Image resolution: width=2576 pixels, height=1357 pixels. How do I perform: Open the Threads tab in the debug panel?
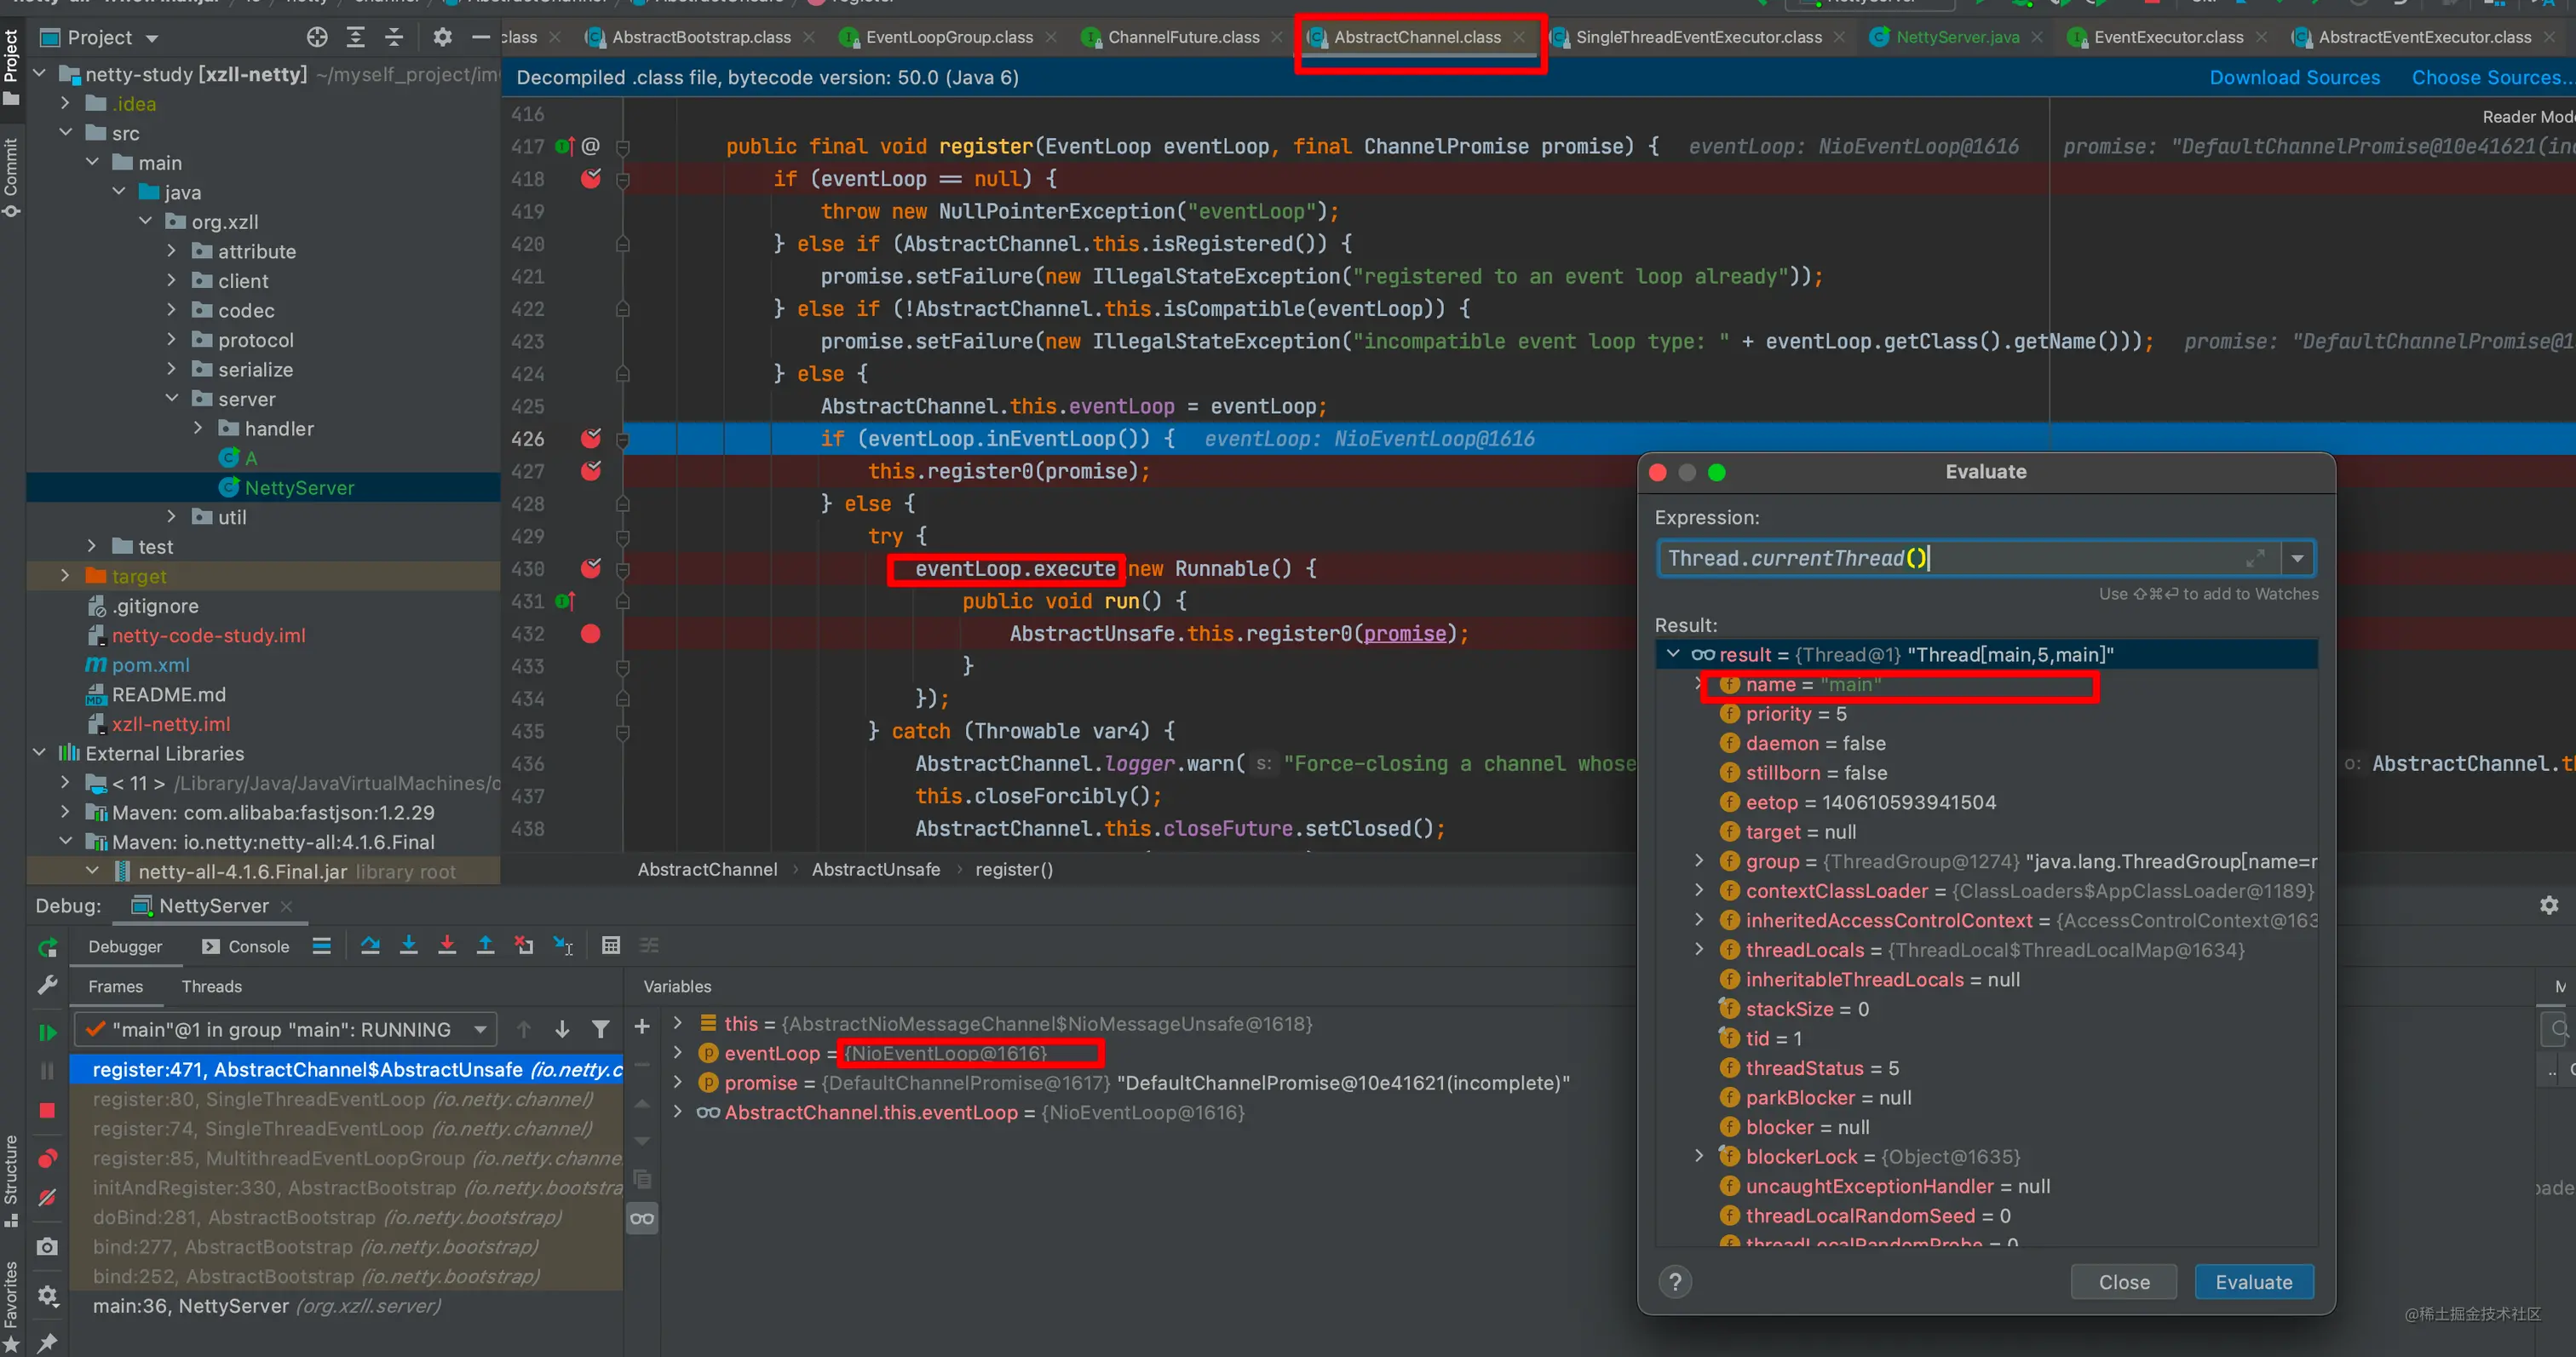[211, 986]
